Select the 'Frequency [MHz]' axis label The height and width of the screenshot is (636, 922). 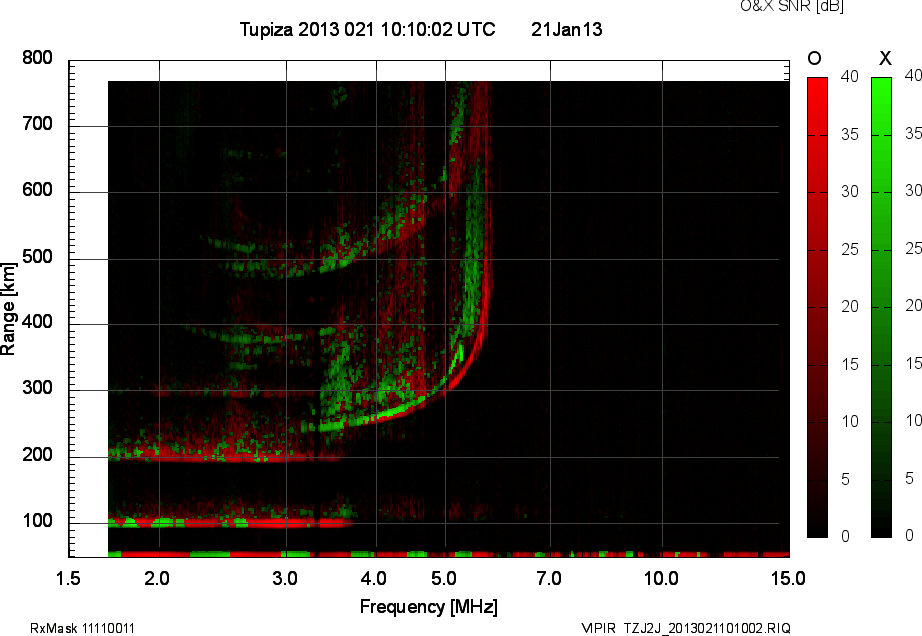click(x=429, y=607)
